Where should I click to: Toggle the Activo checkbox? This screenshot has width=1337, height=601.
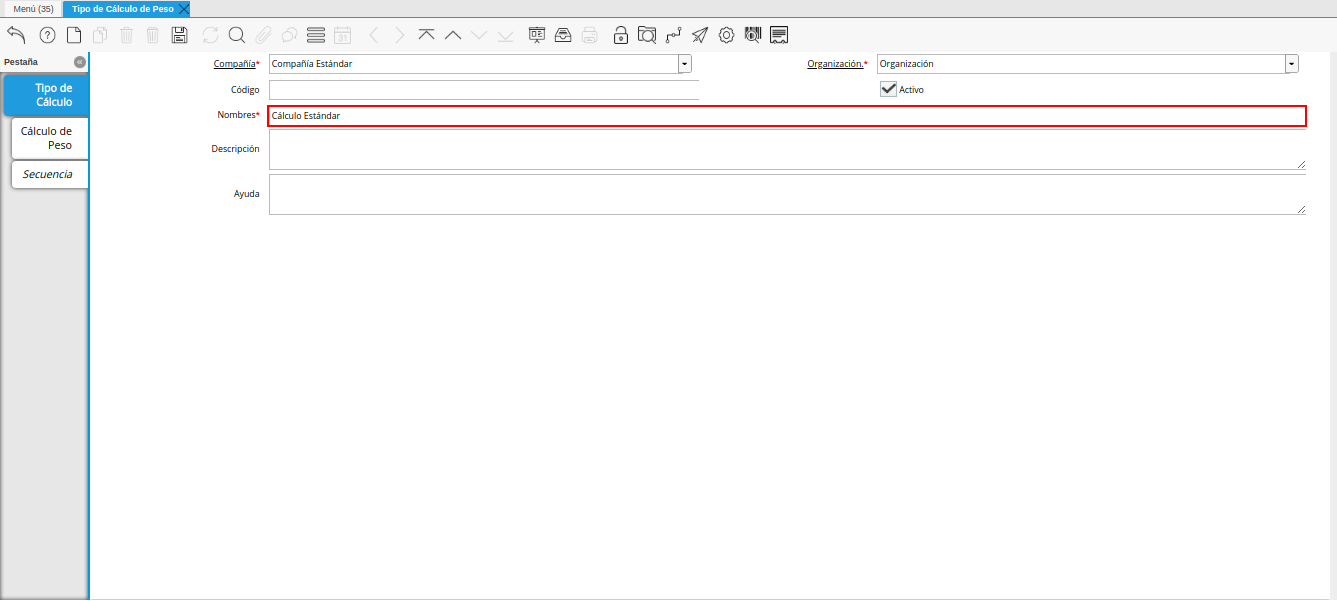tap(888, 89)
